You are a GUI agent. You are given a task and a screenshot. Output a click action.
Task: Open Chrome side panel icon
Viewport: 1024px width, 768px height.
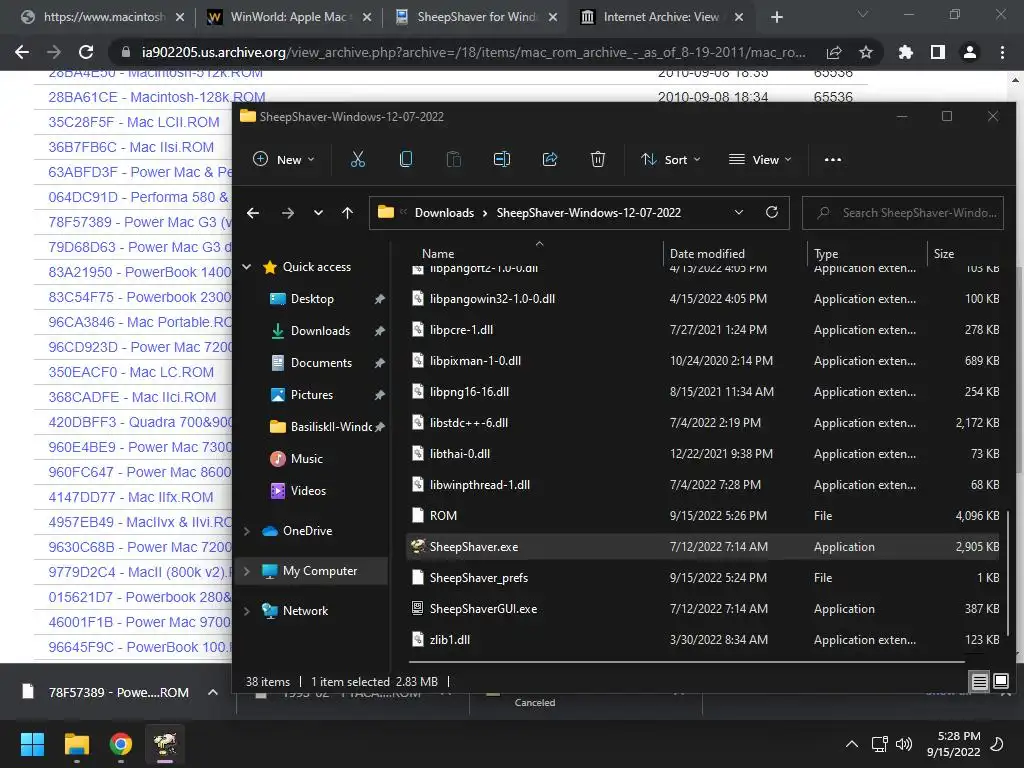[x=938, y=52]
